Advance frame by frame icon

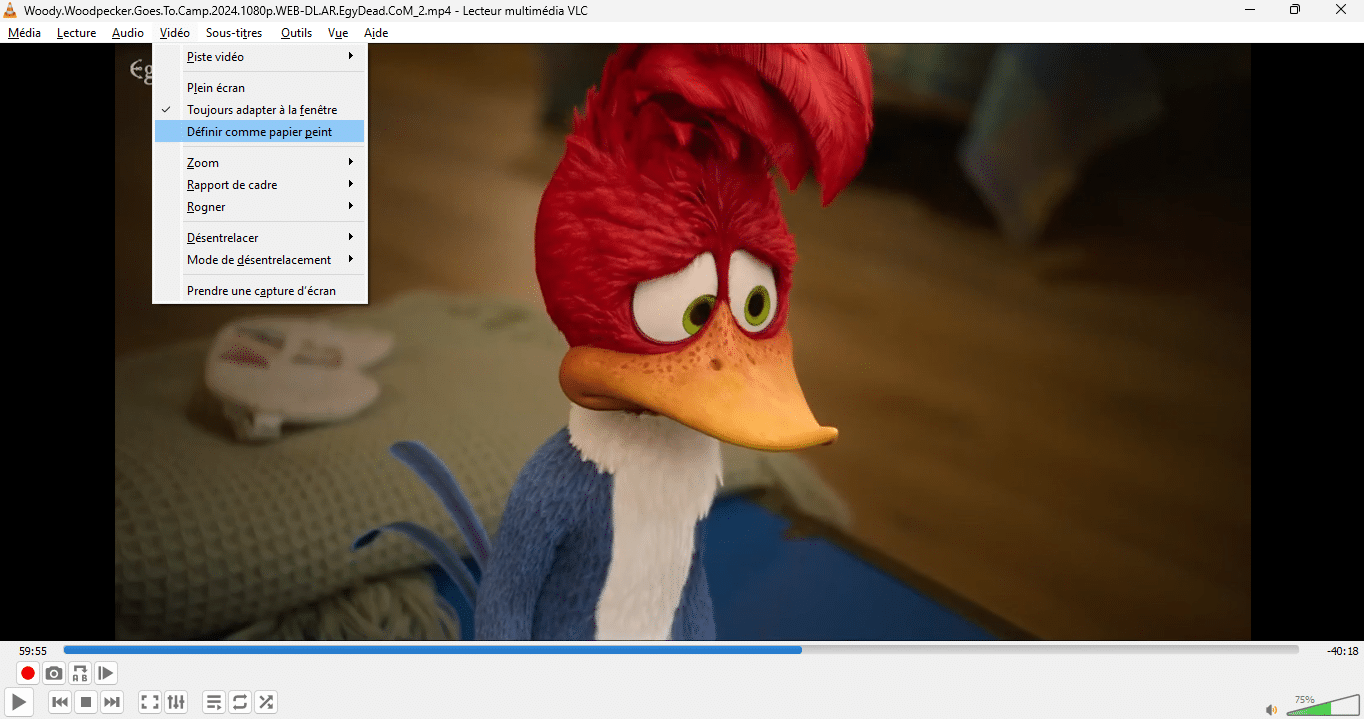[x=106, y=673]
